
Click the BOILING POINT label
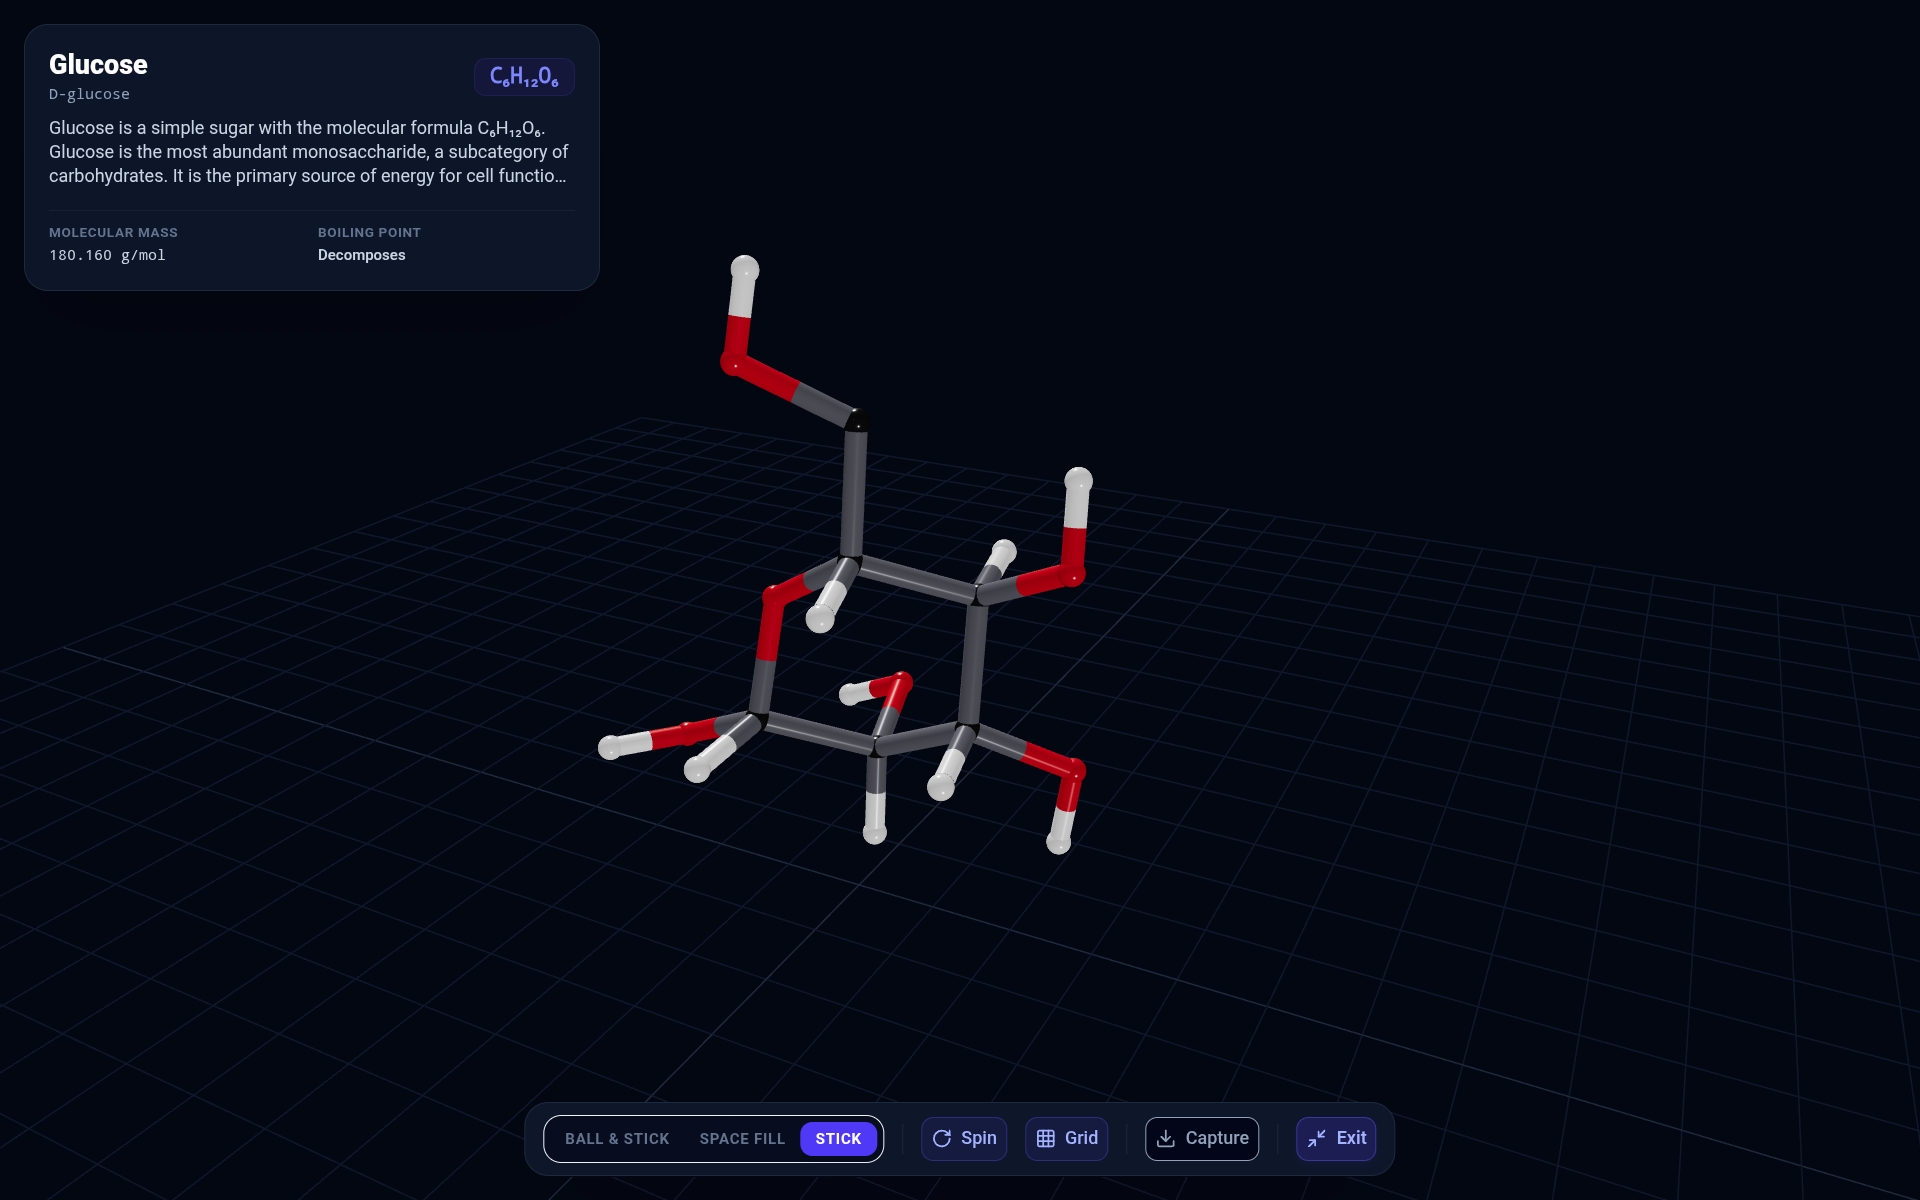pyautogui.click(x=369, y=233)
